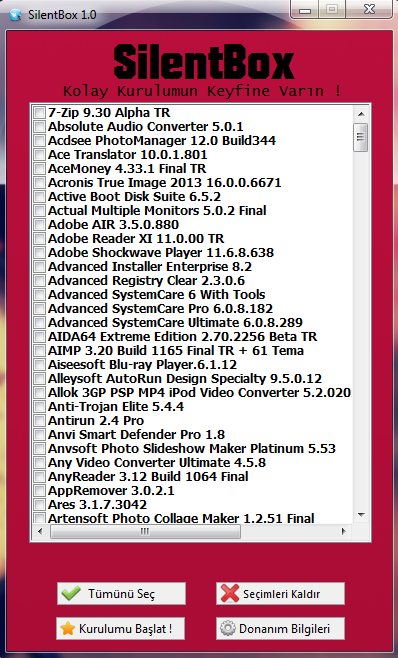Click the horizontal scrollbar thumb
Viewport: 398px width, 658px height.
(x=145, y=531)
